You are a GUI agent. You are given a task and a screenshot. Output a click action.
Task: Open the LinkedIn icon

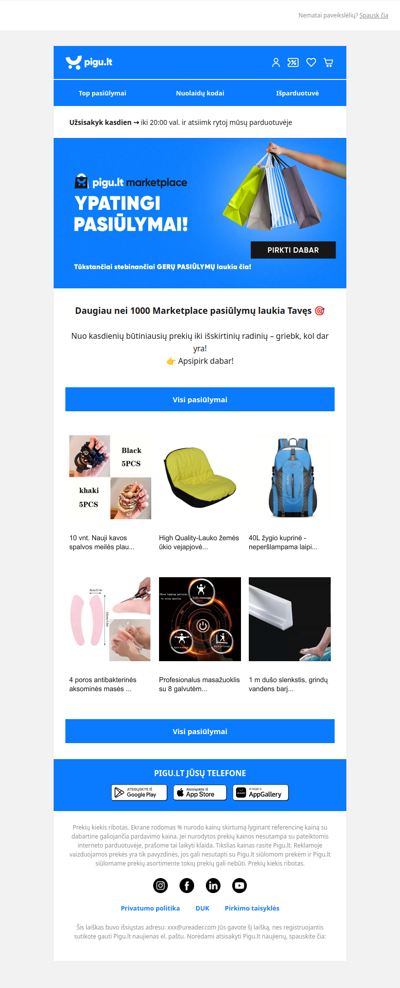tap(213, 885)
